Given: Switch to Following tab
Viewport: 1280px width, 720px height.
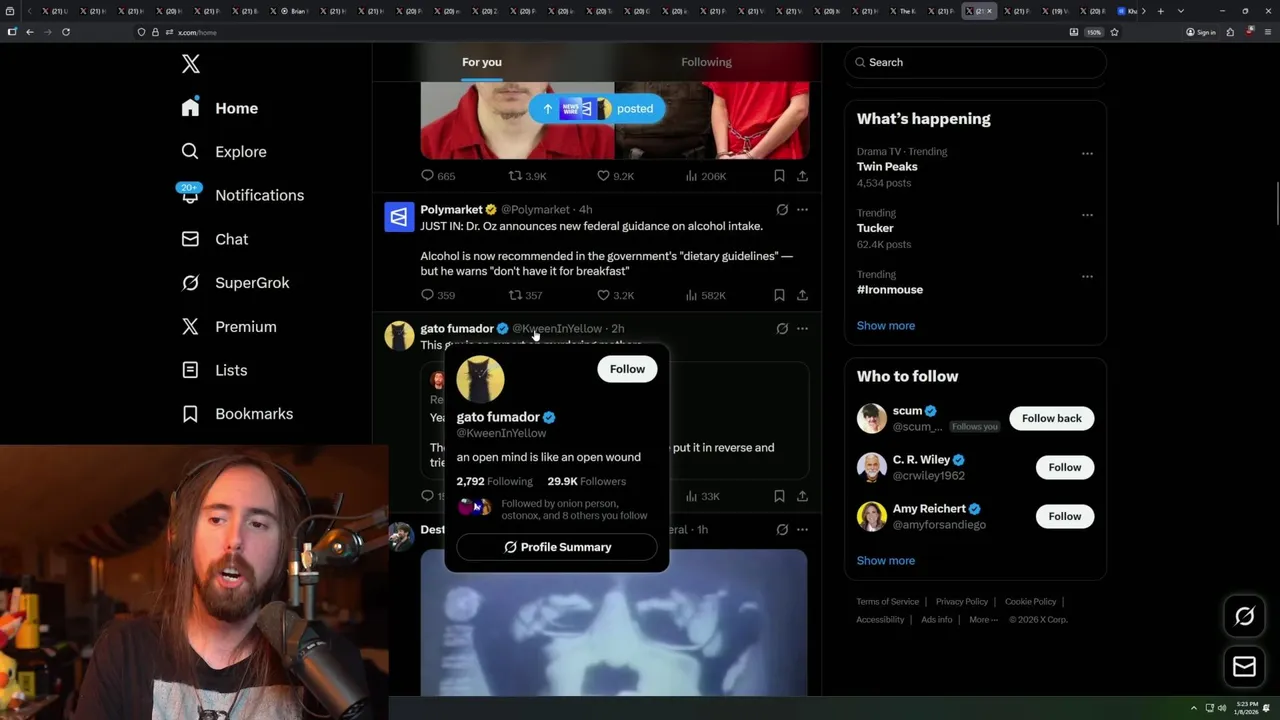Looking at the screenshot, I should (x=706, y=62).
